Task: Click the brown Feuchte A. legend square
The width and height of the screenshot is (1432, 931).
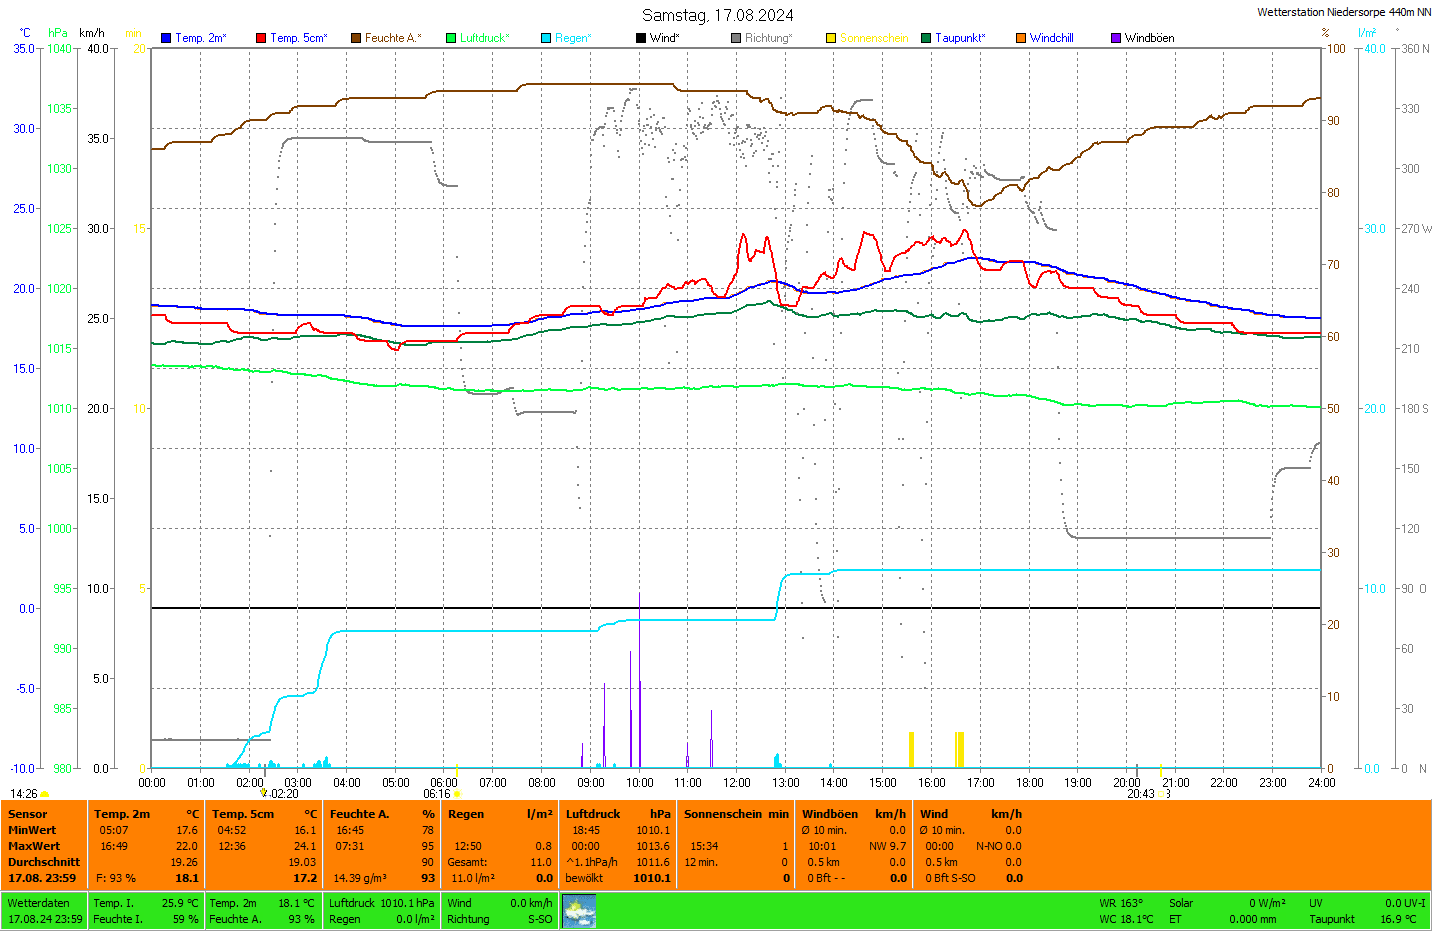Action: click(x=356, y=38)
